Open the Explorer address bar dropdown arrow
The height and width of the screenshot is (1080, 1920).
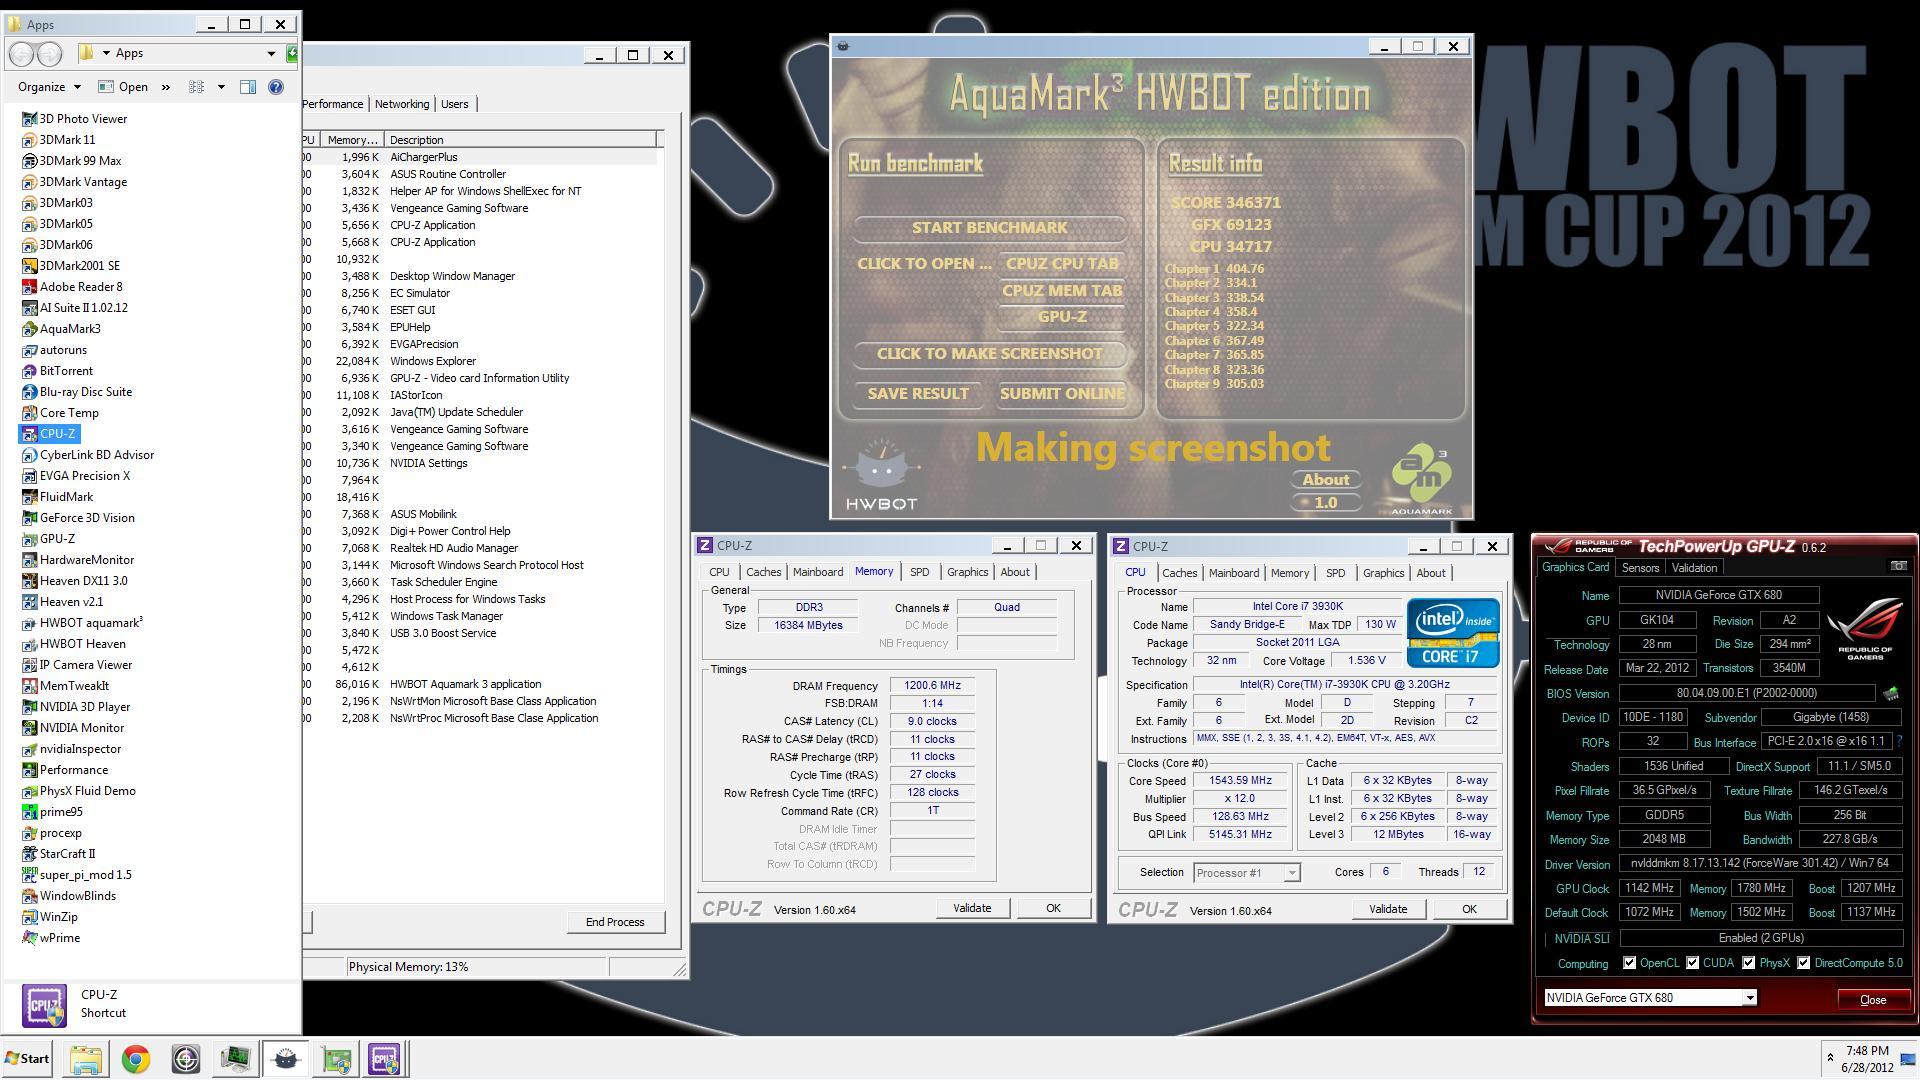[x=270, y=54]
